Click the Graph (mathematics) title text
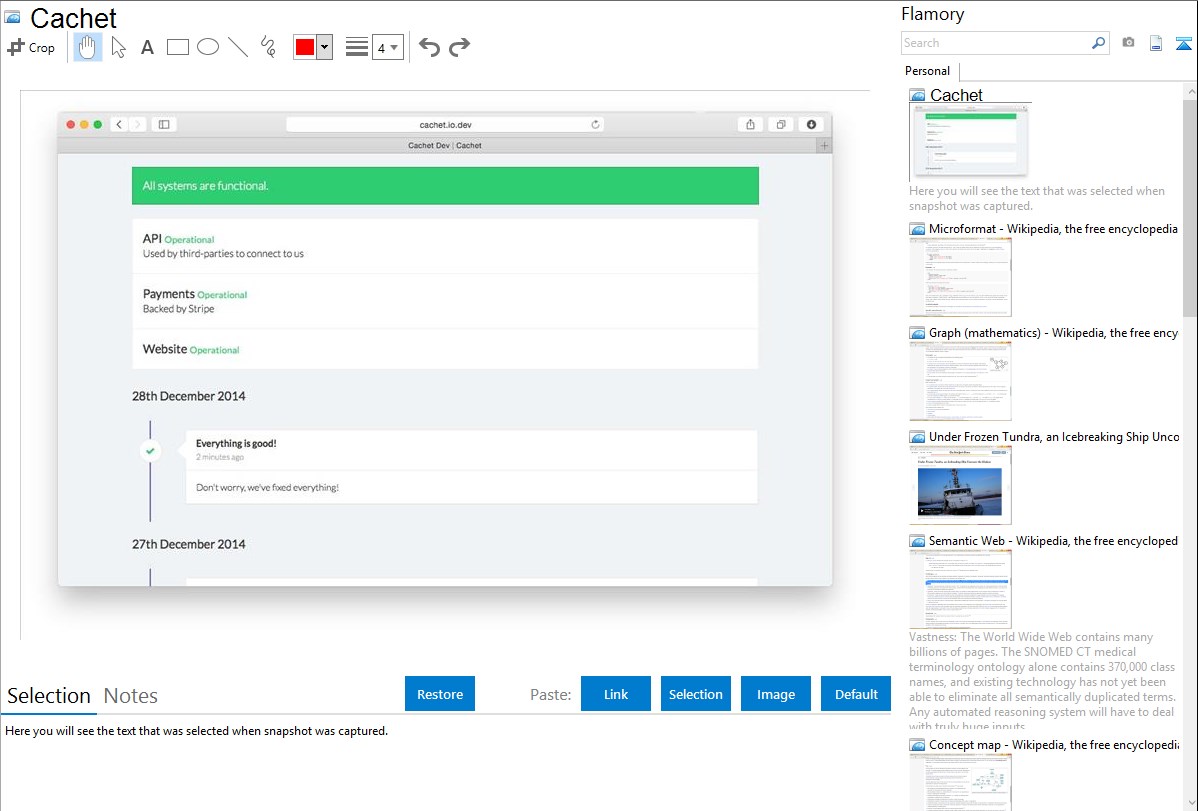This screenshot has width=1198, height=811. [x=1053, y=333]
